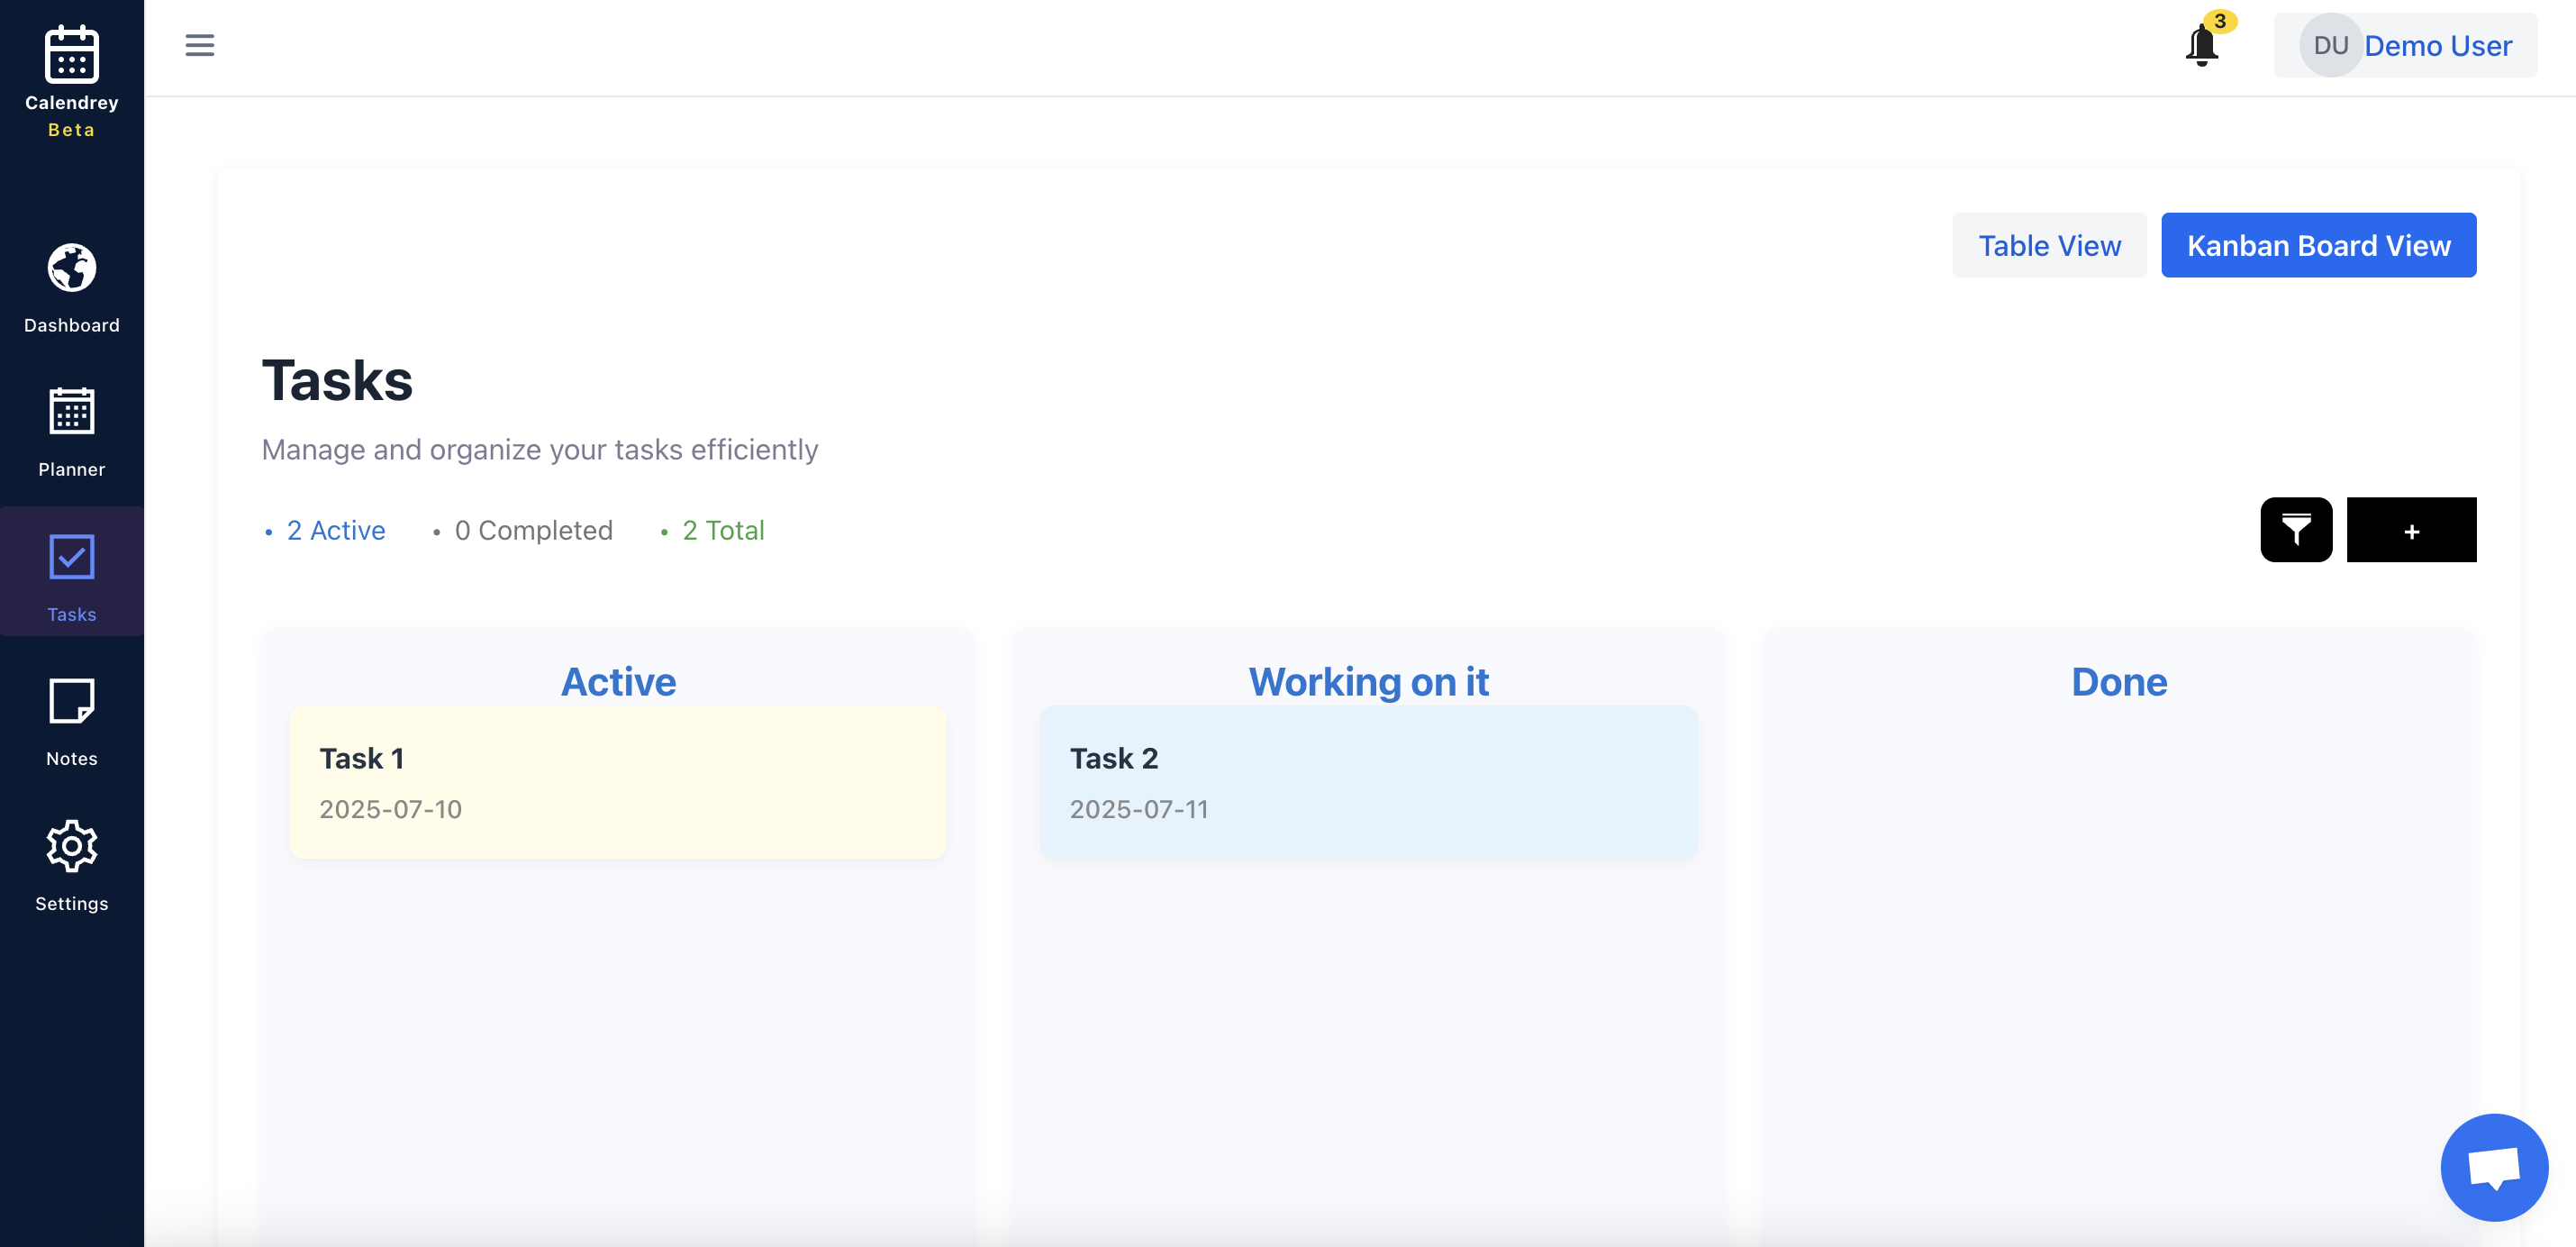Open the filter funnel button

click(2295, 530)
